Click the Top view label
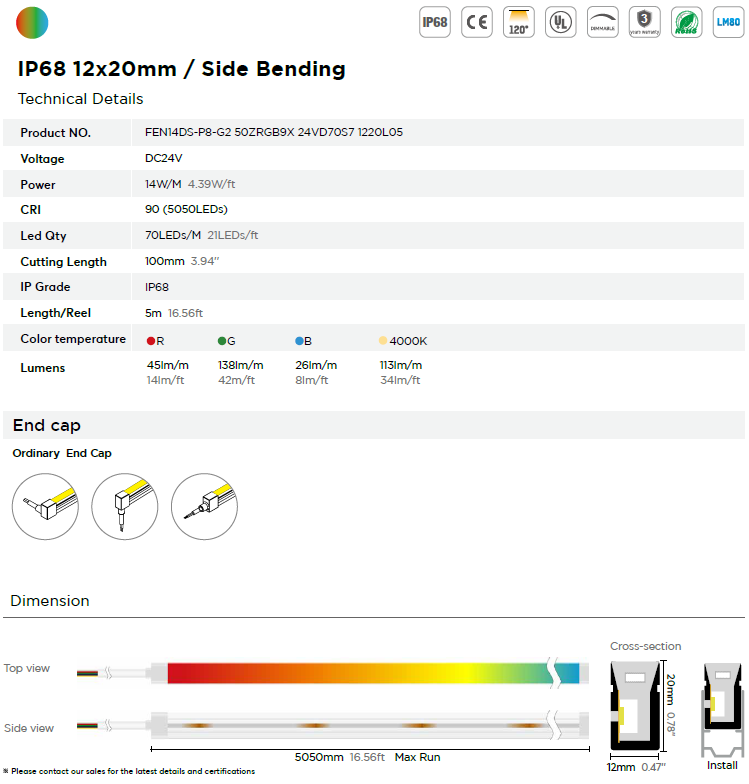This screenshot has height=784, width=749. point(26,668)
